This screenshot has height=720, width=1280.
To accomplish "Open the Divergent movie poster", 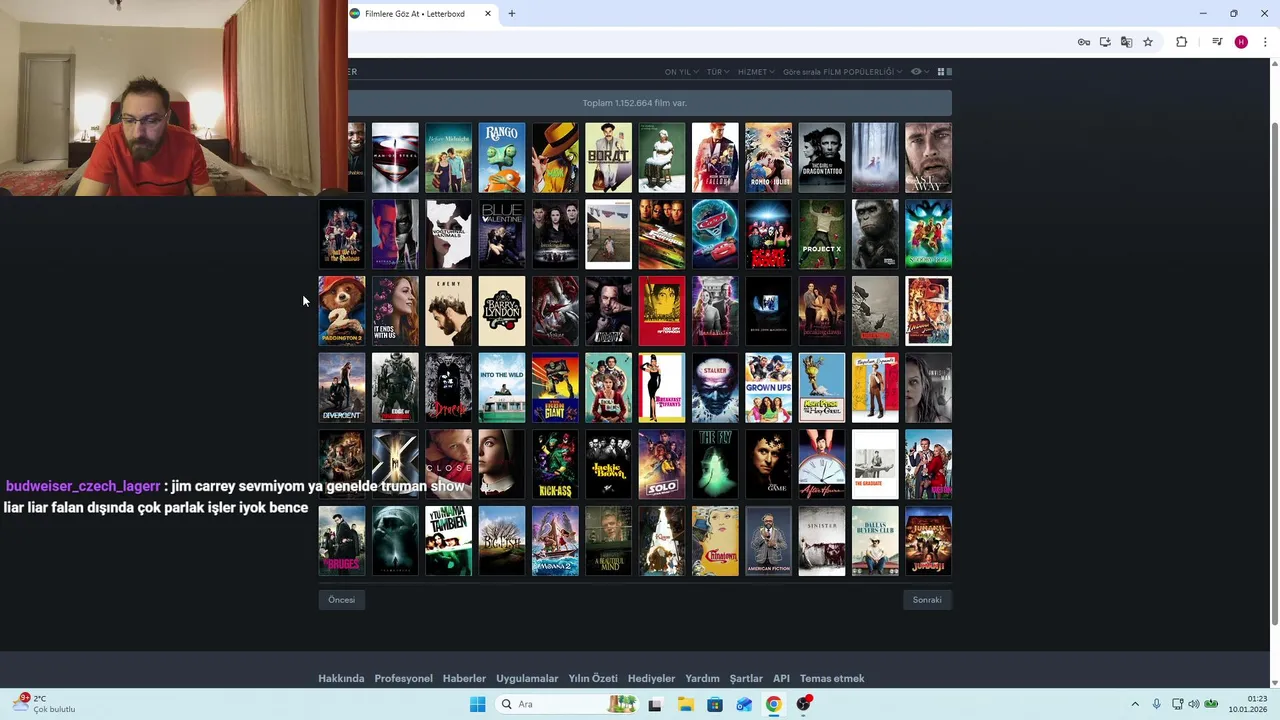I will click(x=342, y=388).
